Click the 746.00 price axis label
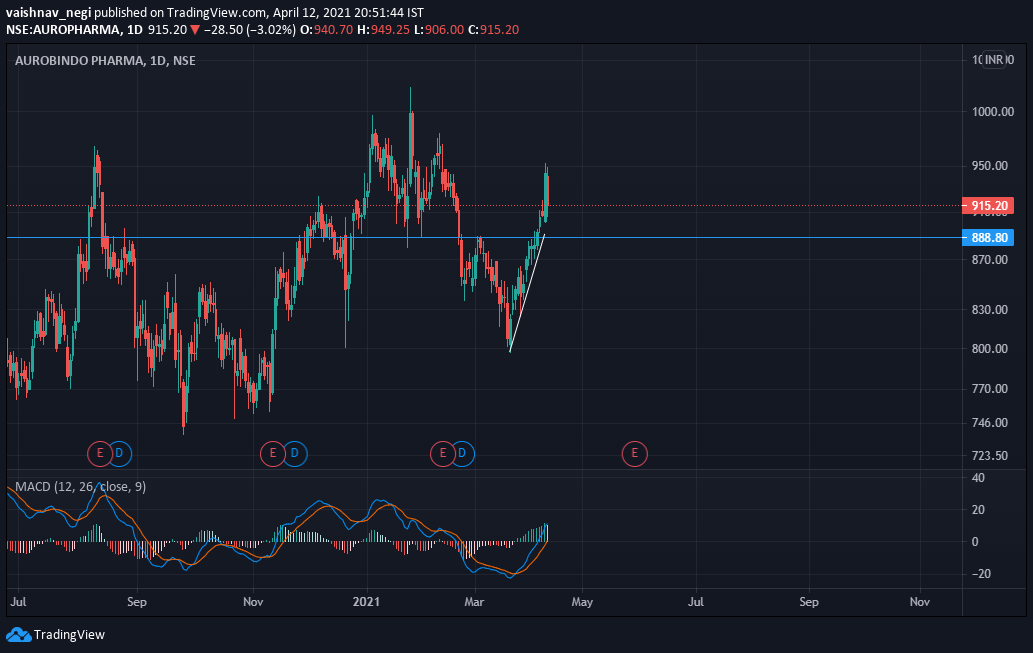This screenshot has height=653, width=1033. (990, 423)
